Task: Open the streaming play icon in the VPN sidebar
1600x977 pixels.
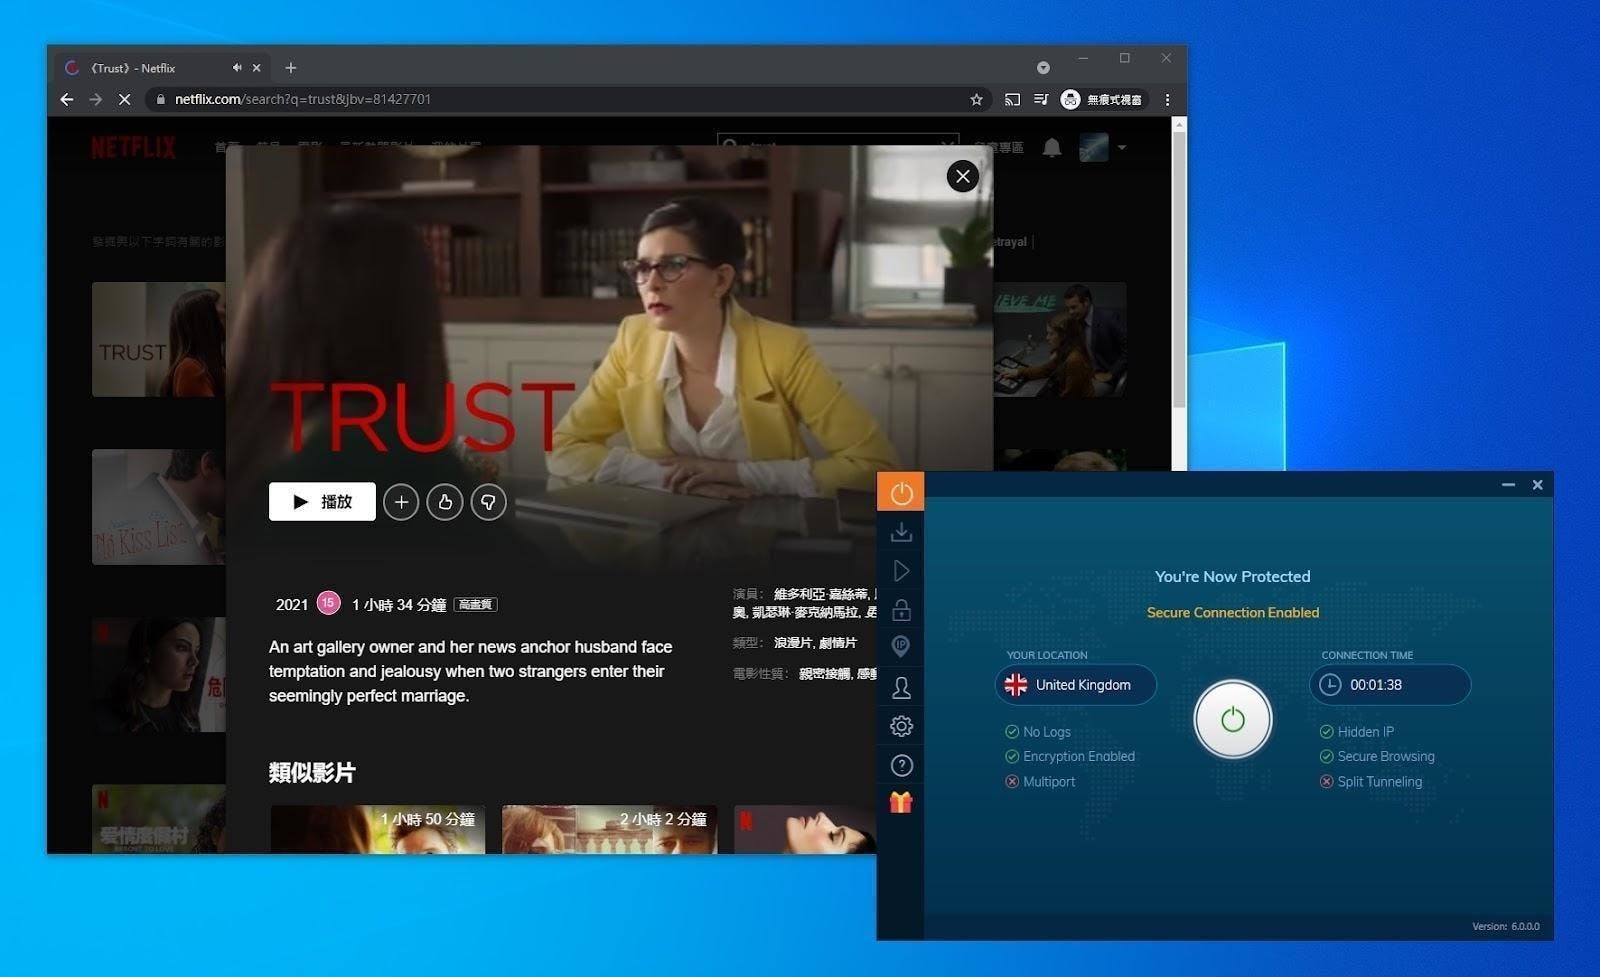Action: click(x=901, y=571)
